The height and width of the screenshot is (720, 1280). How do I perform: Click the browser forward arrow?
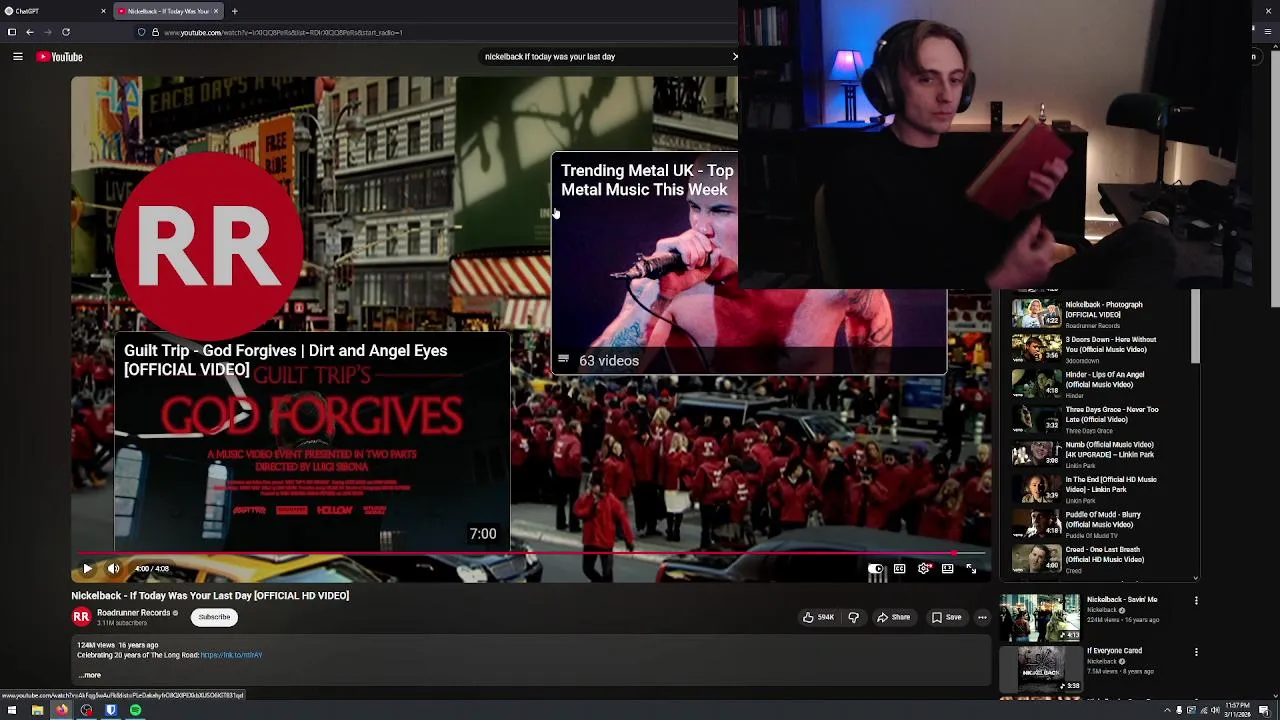[x=48, y=32]
